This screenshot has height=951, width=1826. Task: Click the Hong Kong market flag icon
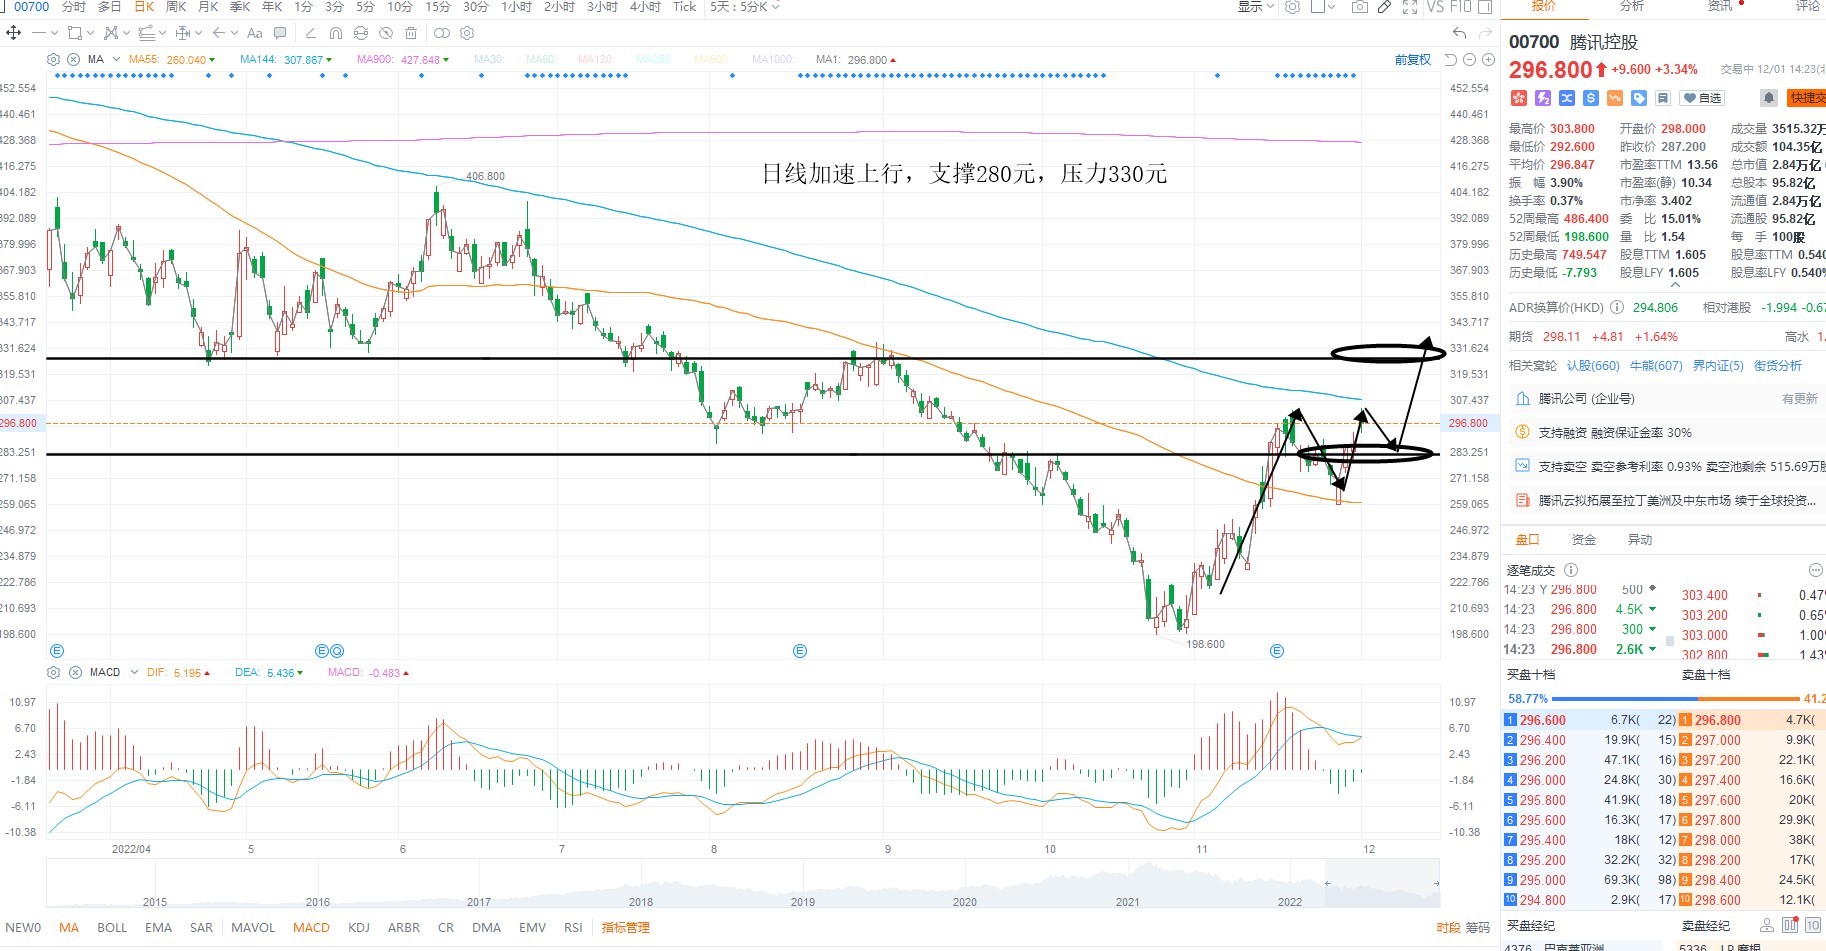pyautogui.click(x=1518, y=98)
